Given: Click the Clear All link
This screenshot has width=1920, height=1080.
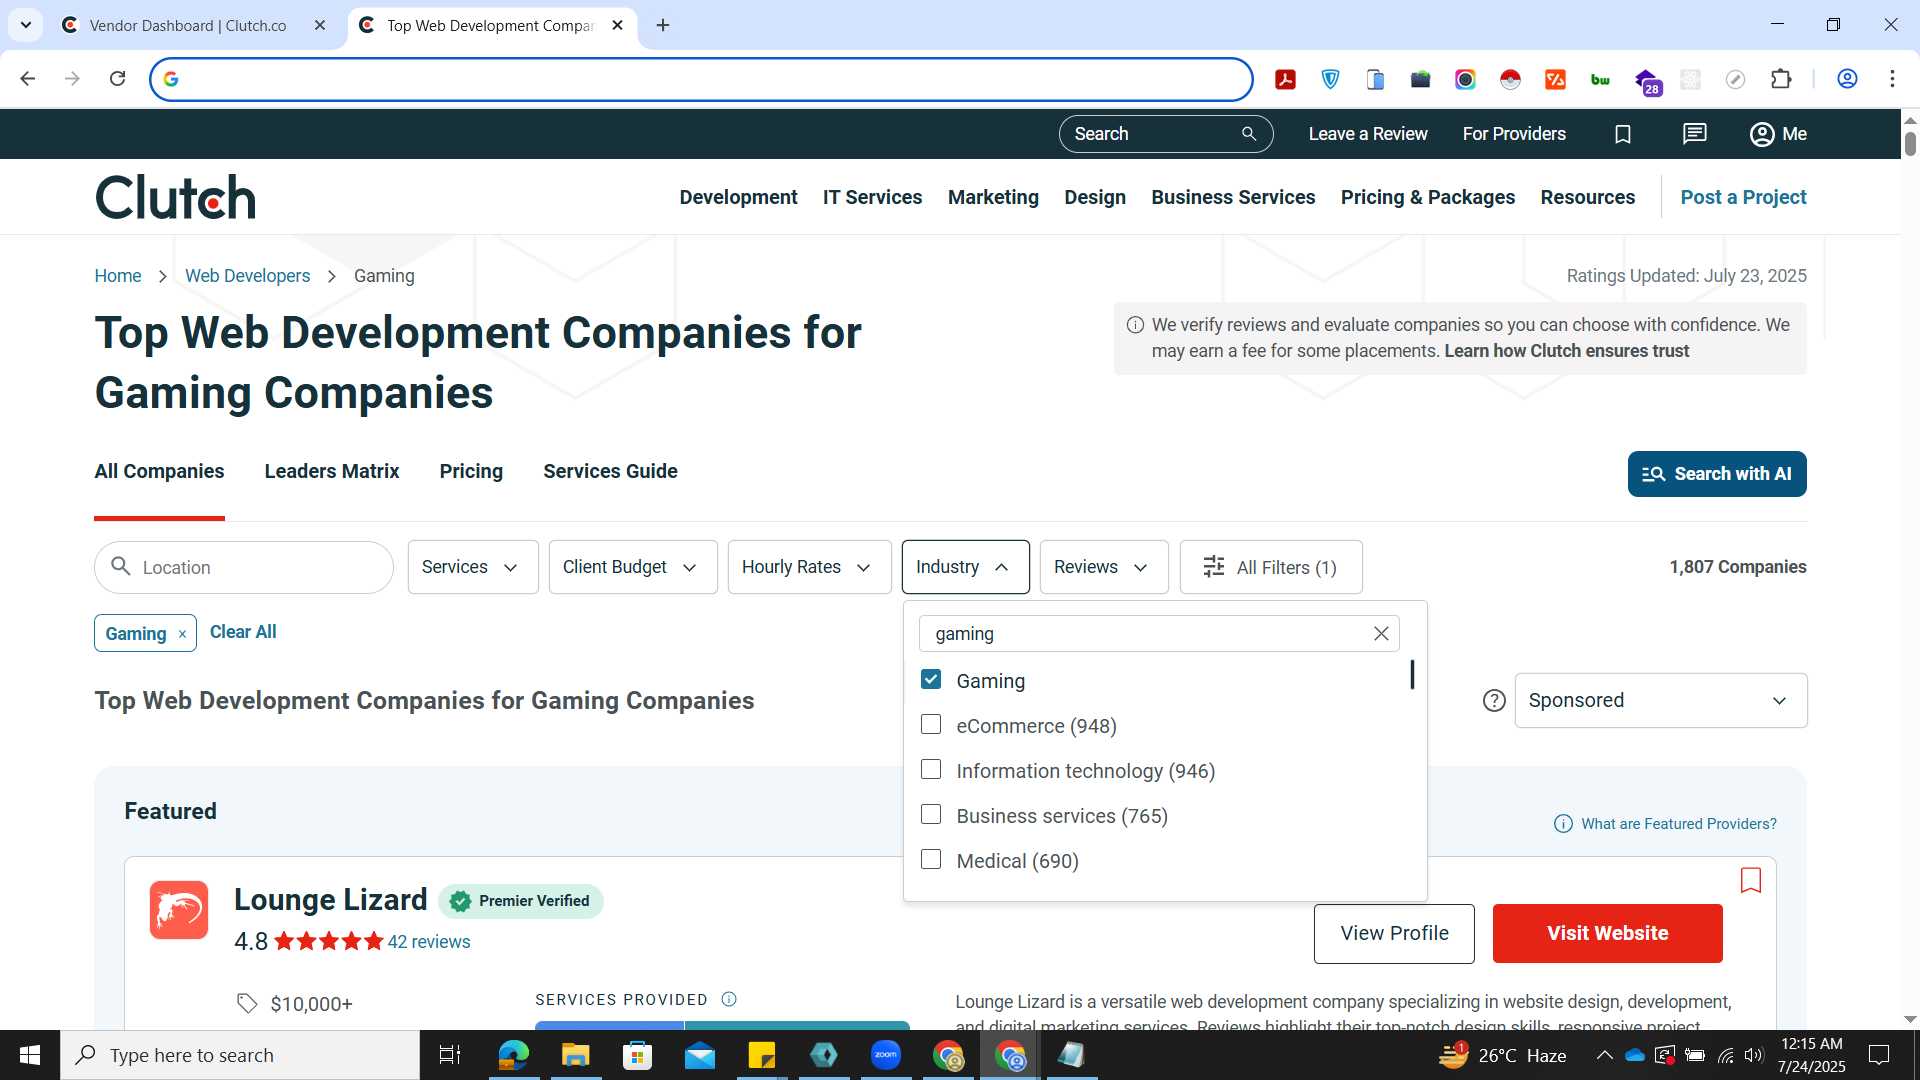Looking at the screenshot, I should pyautogui.click(x=243, y=632).
